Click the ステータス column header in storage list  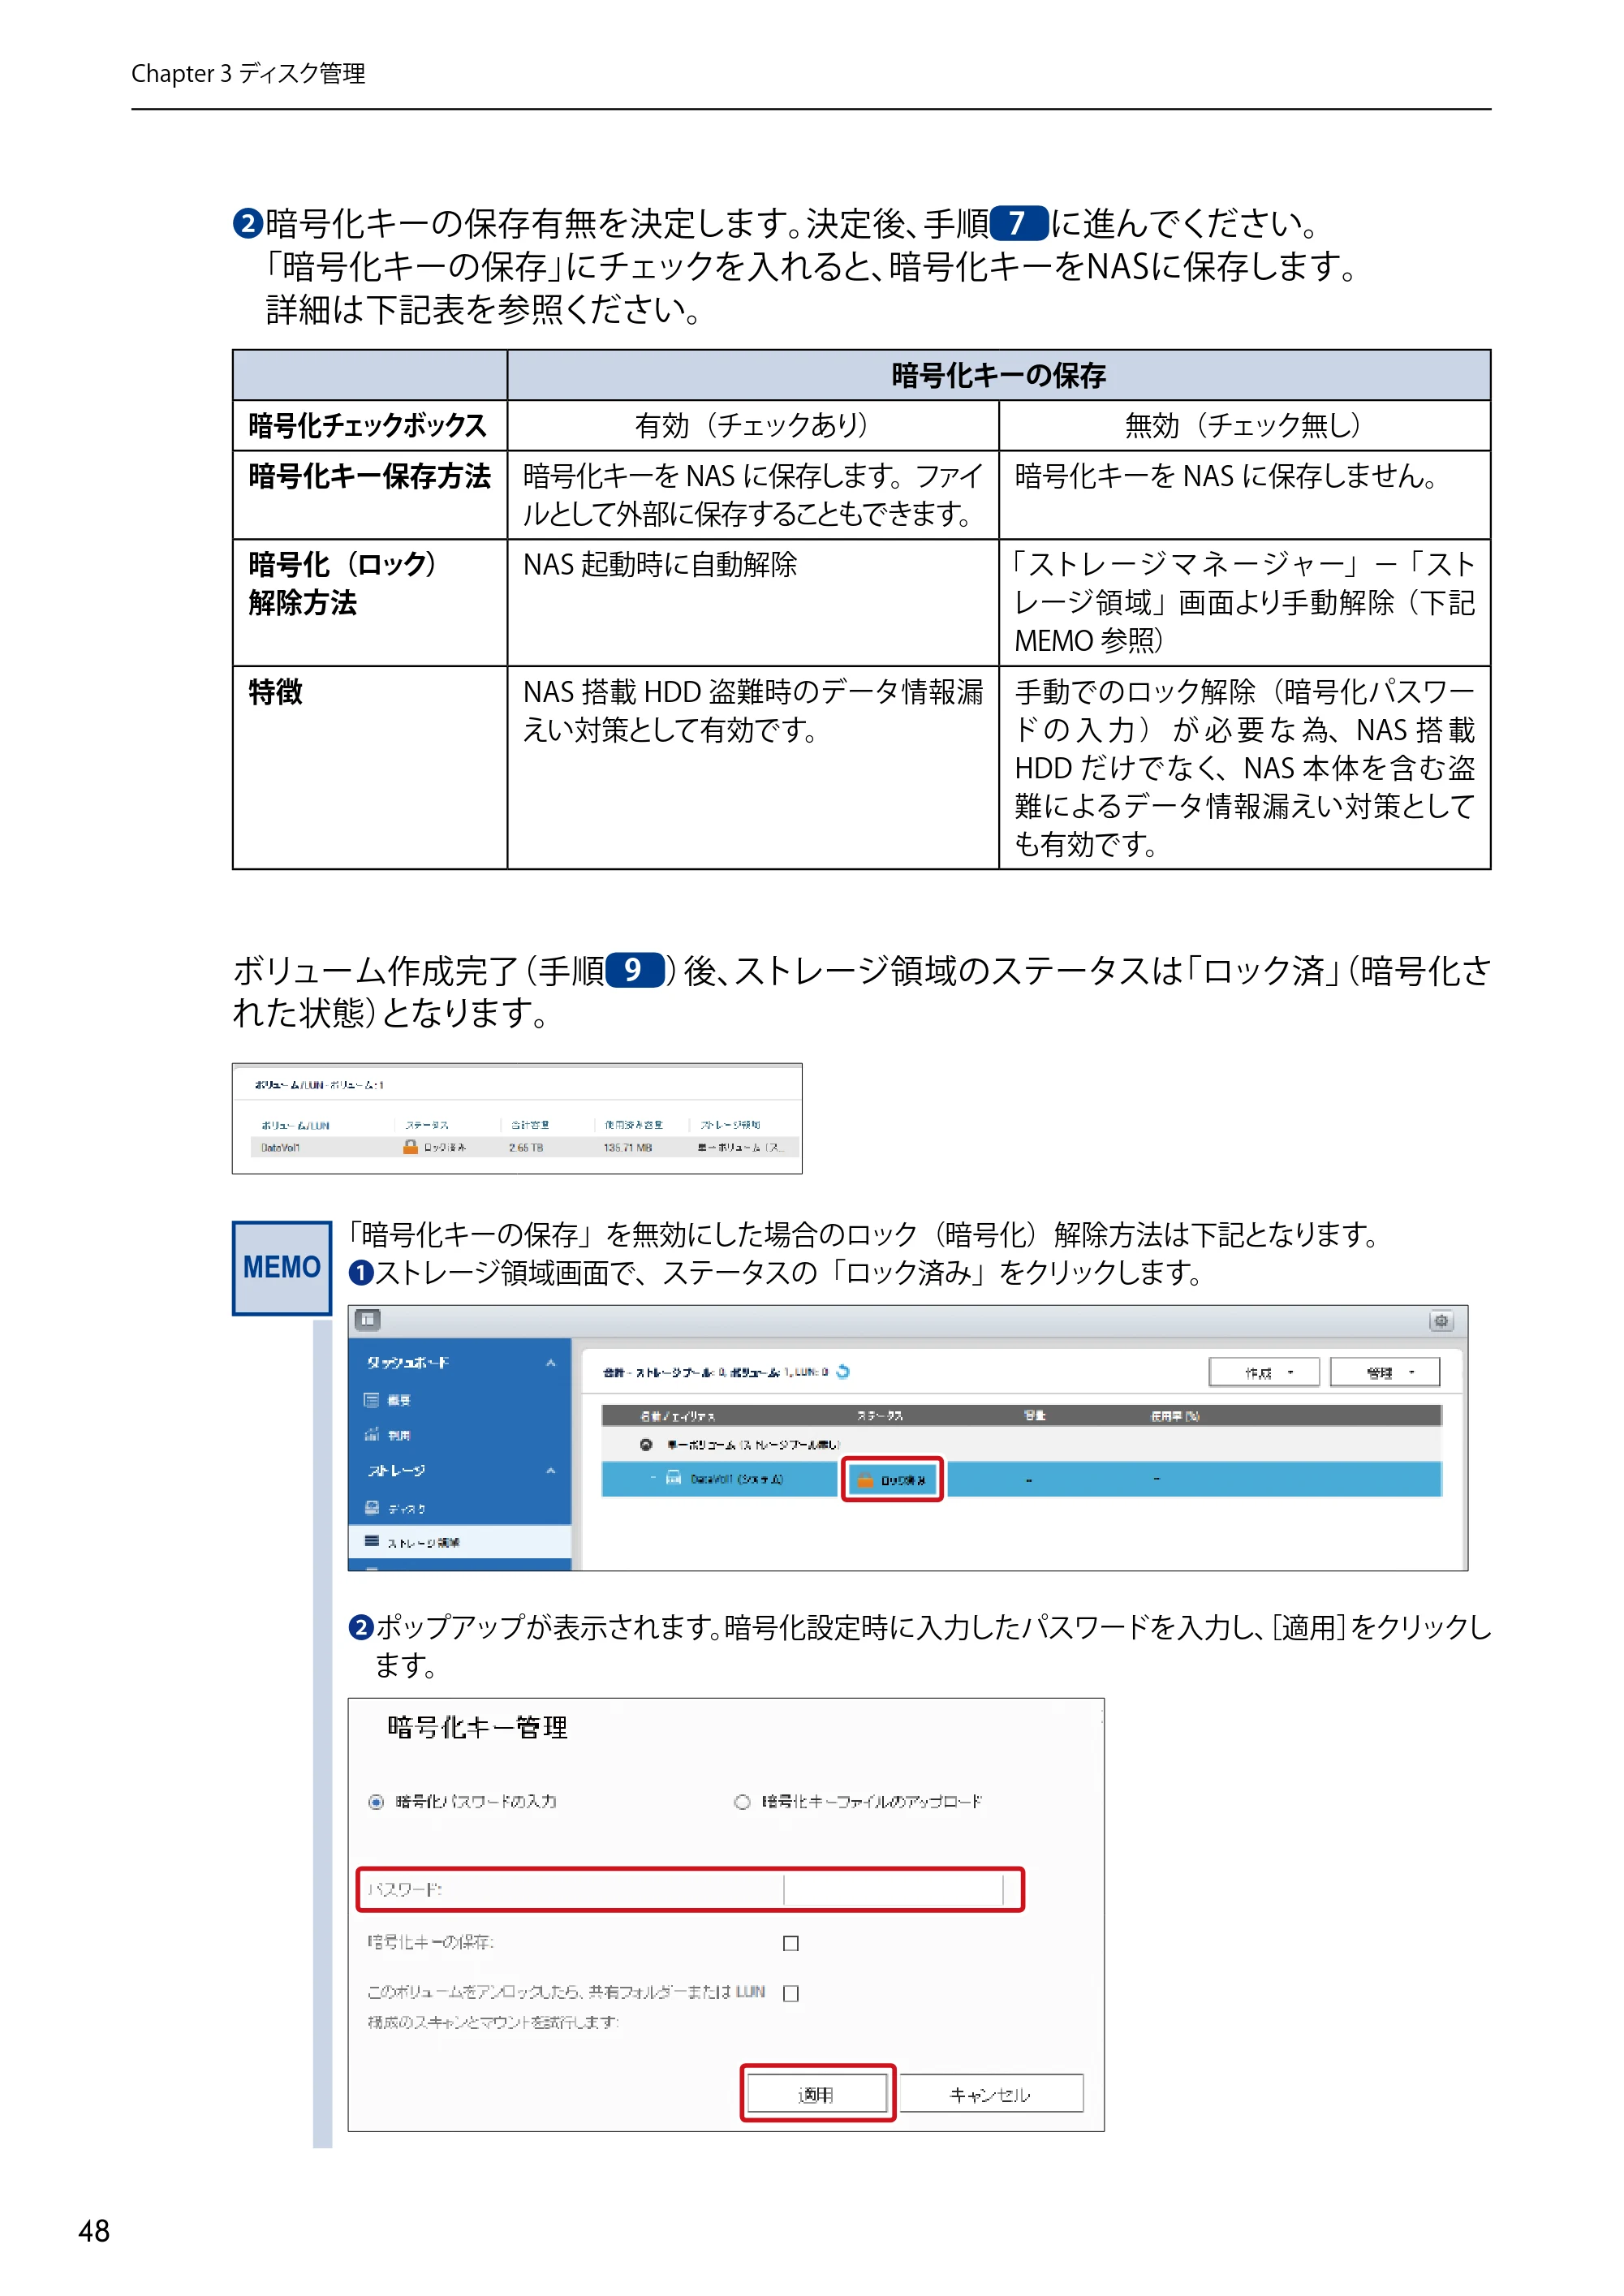click(880, 1415)
